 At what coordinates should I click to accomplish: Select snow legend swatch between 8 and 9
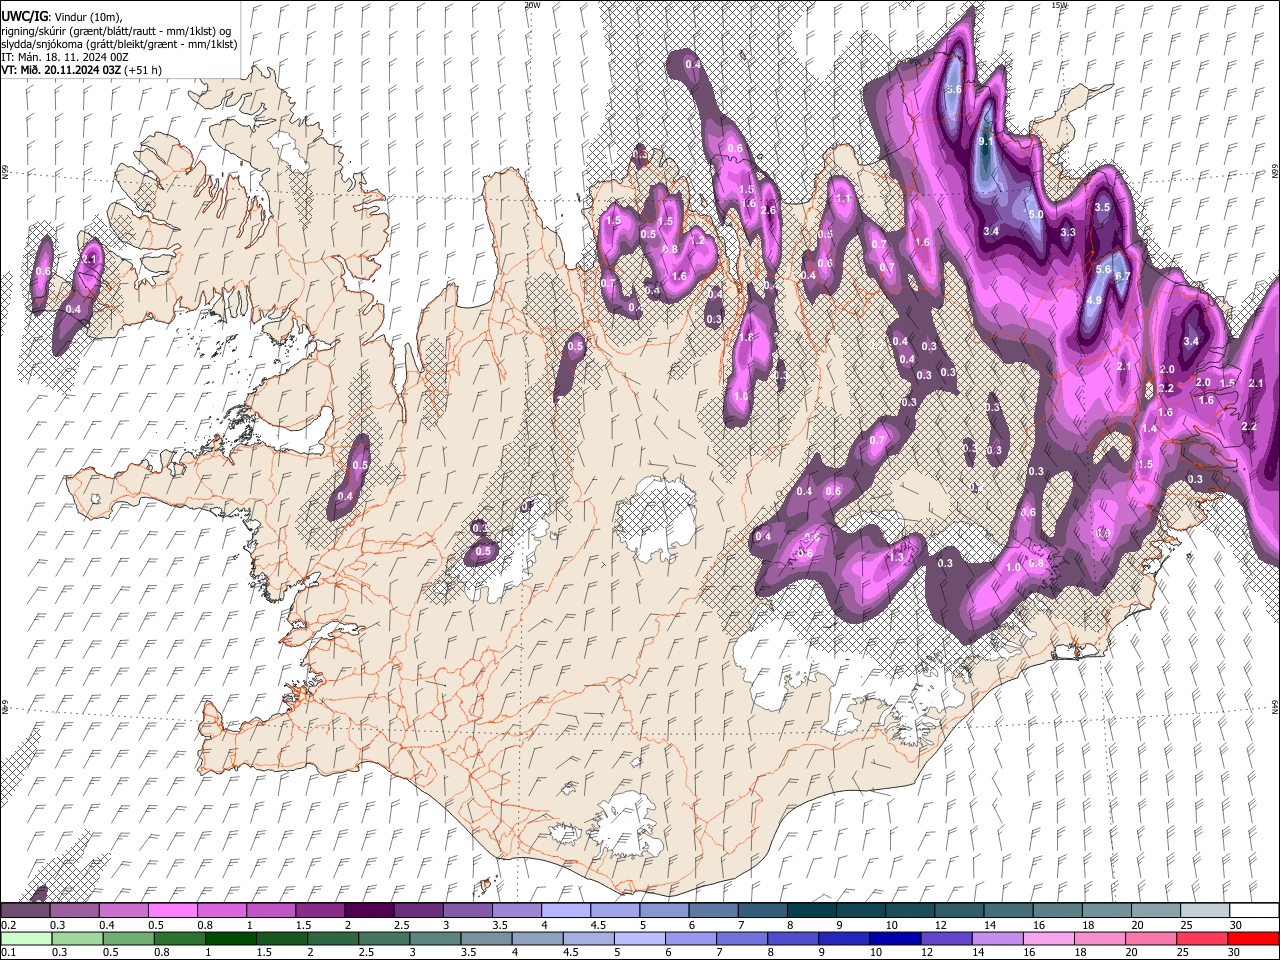[x=811, y=910]
